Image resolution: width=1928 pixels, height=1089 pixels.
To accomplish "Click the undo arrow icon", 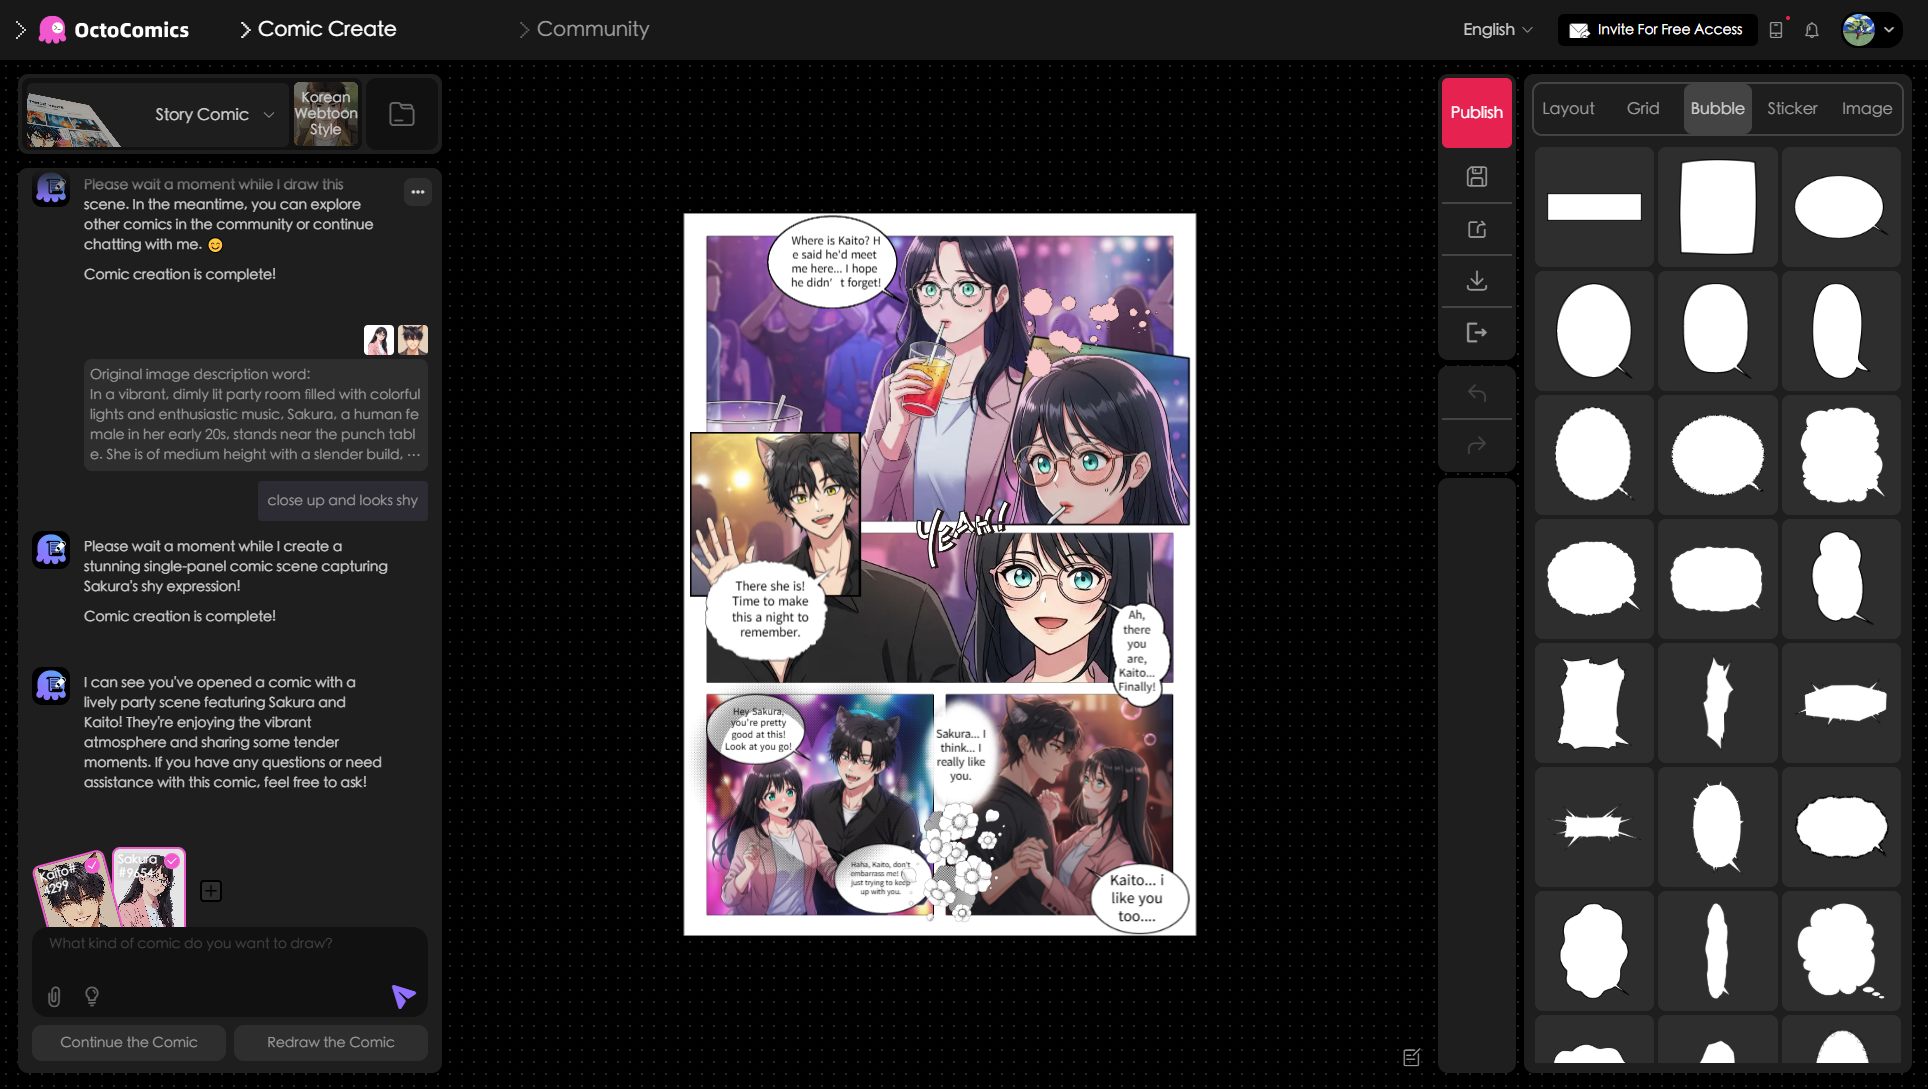I will click(x=1477, y=393).
